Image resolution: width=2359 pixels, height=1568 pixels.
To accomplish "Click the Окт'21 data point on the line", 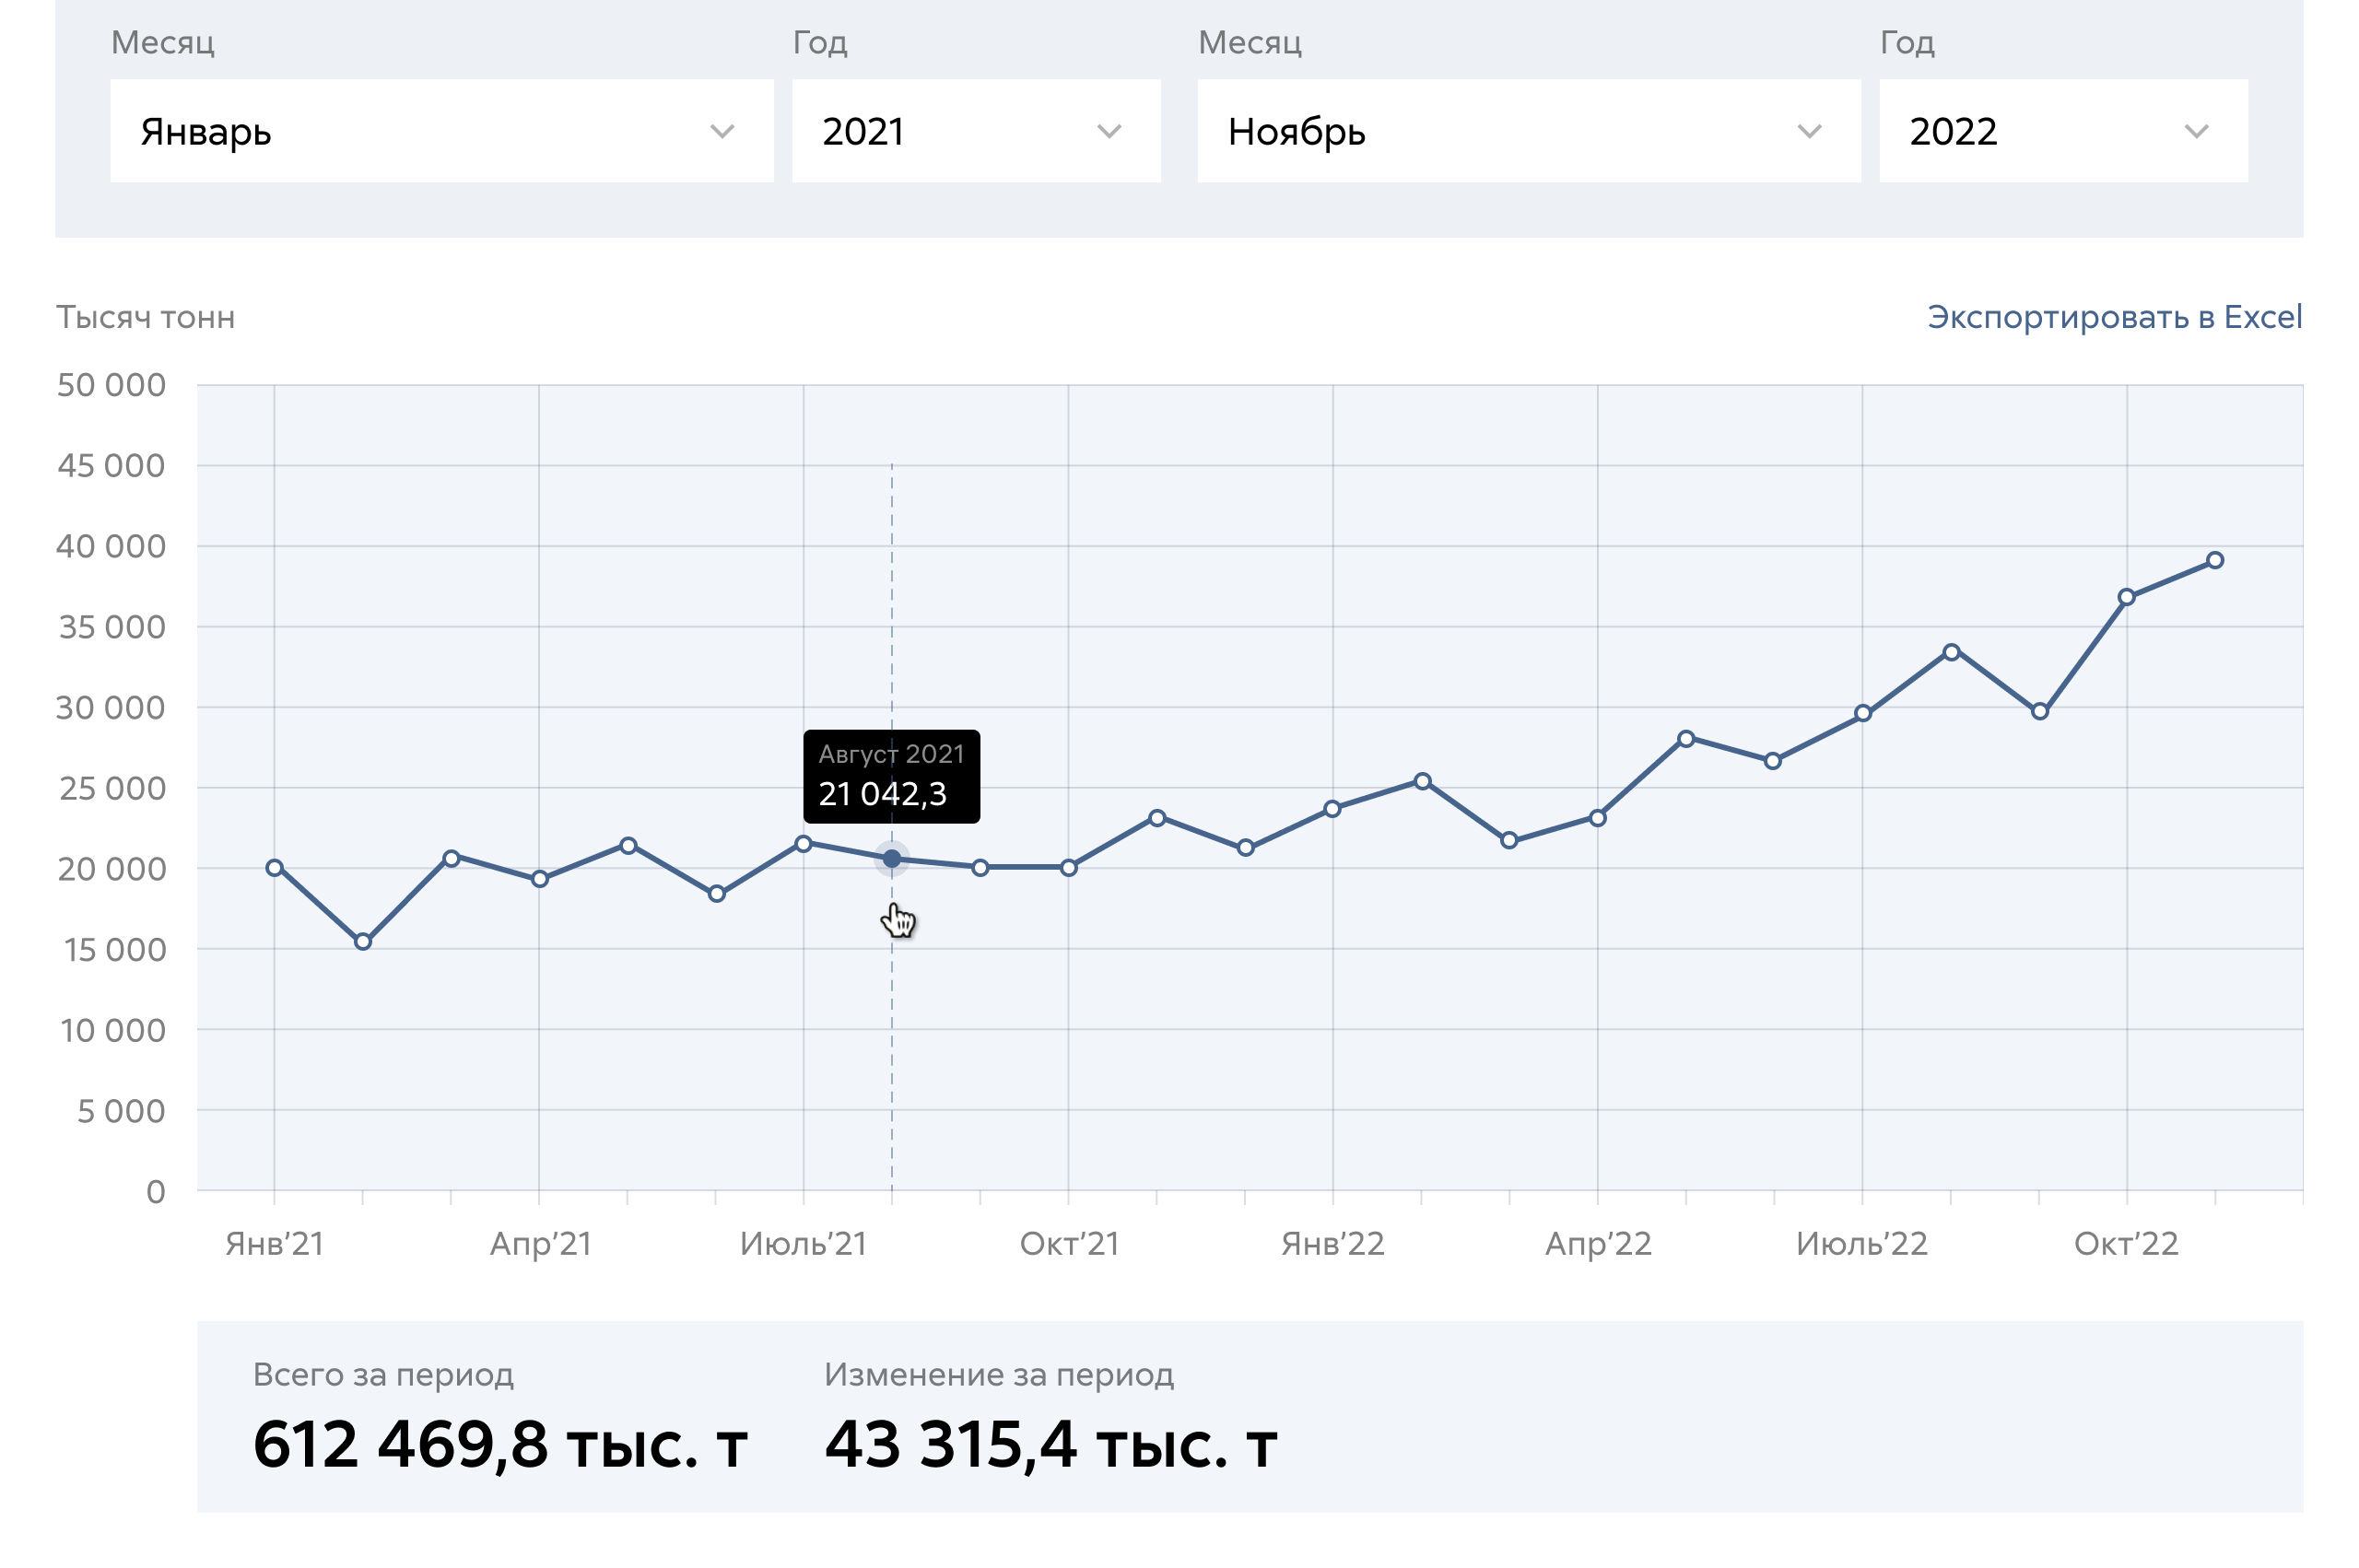I will click(x=1069, y=868).
